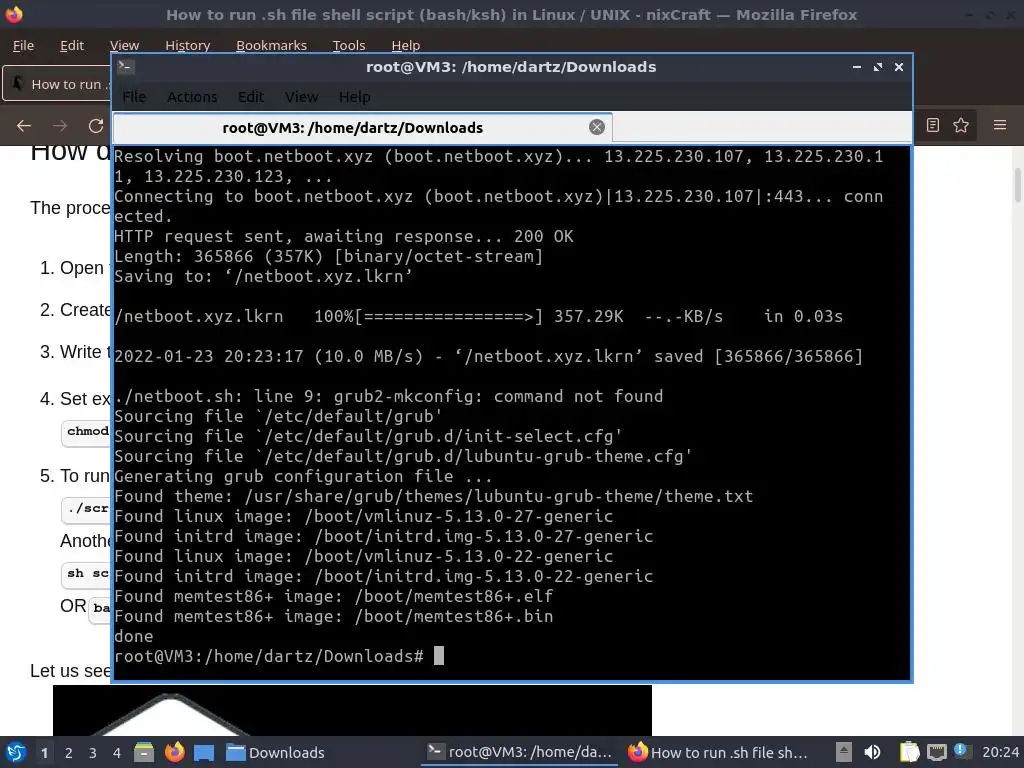Open the clipboard manager tray icon
Screen dimensions: 1024x768
[x=909, y=752]
